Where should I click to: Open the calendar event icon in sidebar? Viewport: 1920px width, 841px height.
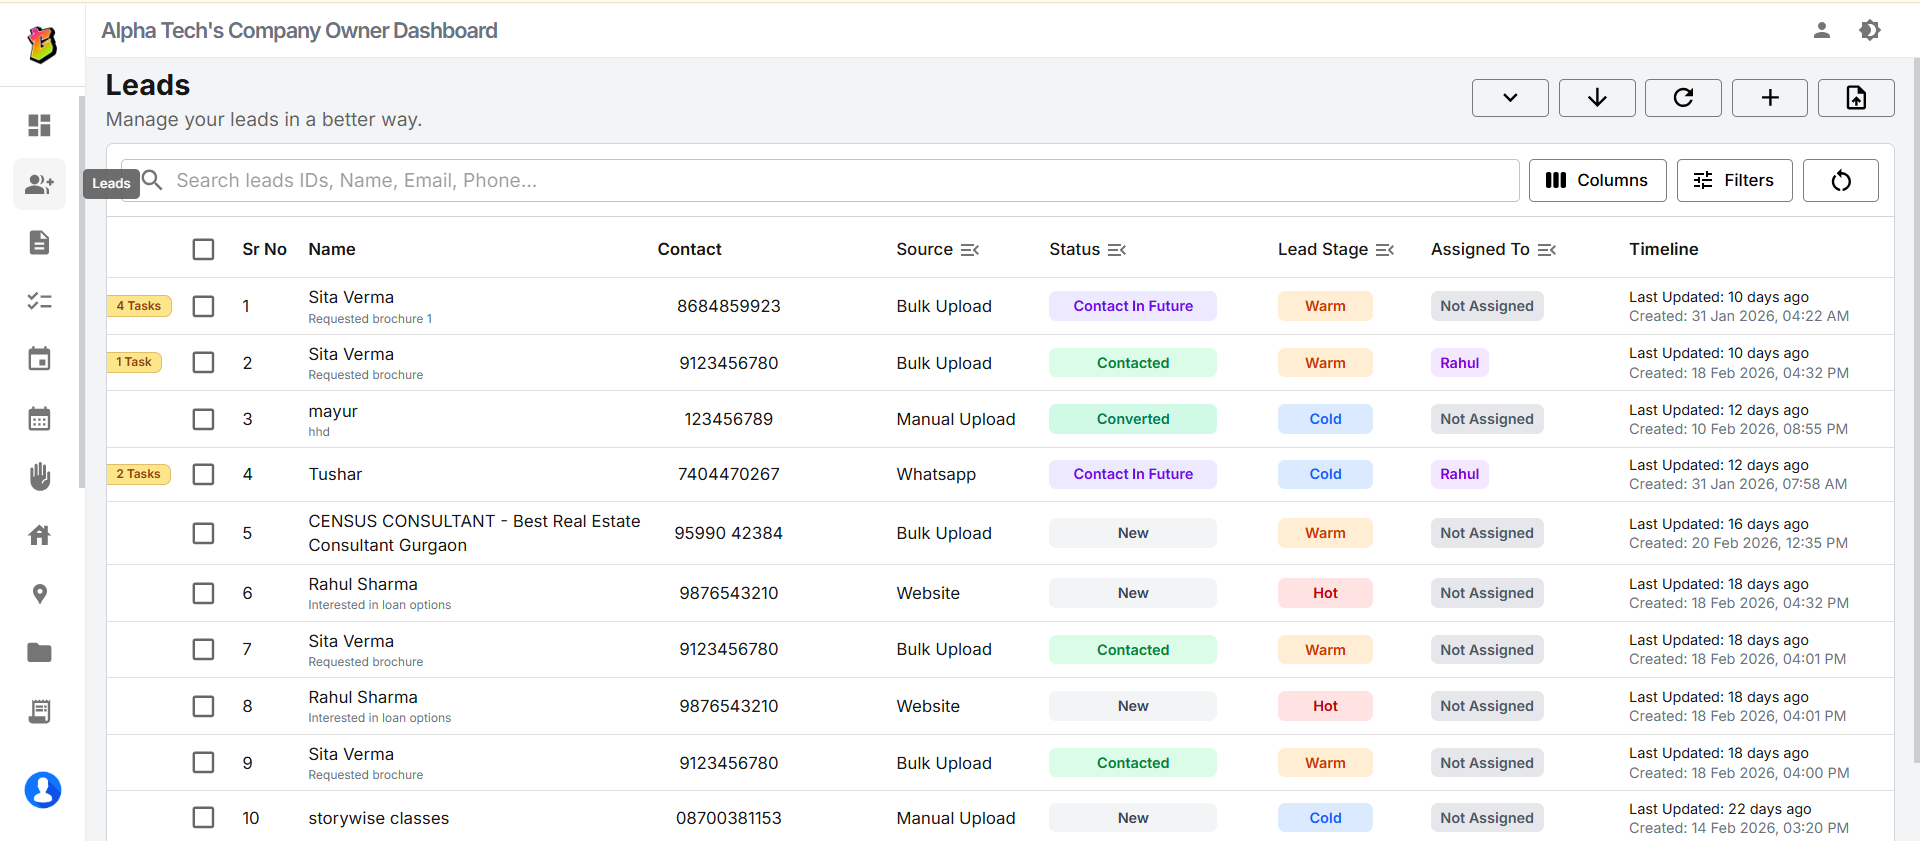39,359
